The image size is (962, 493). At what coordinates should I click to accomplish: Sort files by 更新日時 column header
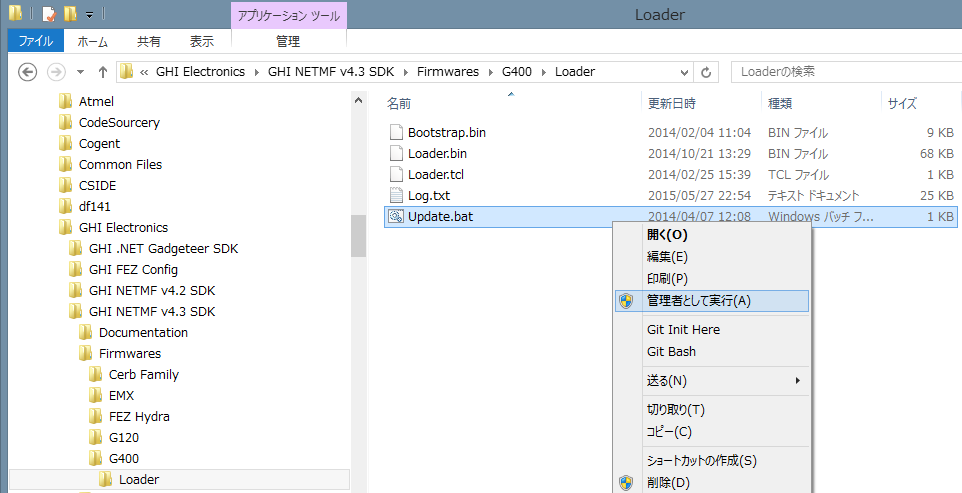click(672, 103)
